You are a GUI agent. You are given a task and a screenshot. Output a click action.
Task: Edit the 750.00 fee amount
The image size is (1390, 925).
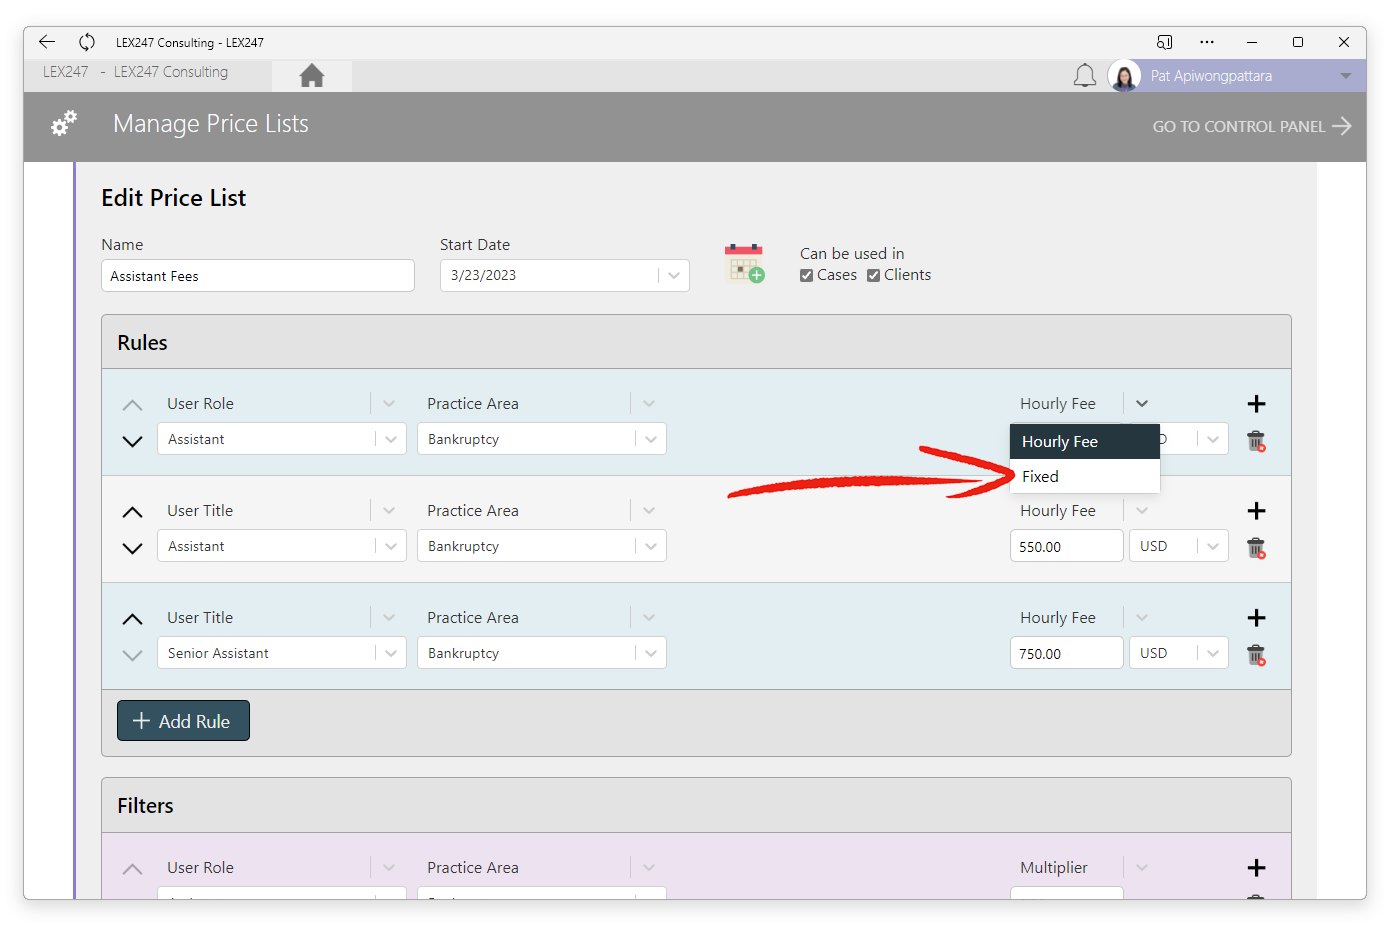coord(1066,653)
